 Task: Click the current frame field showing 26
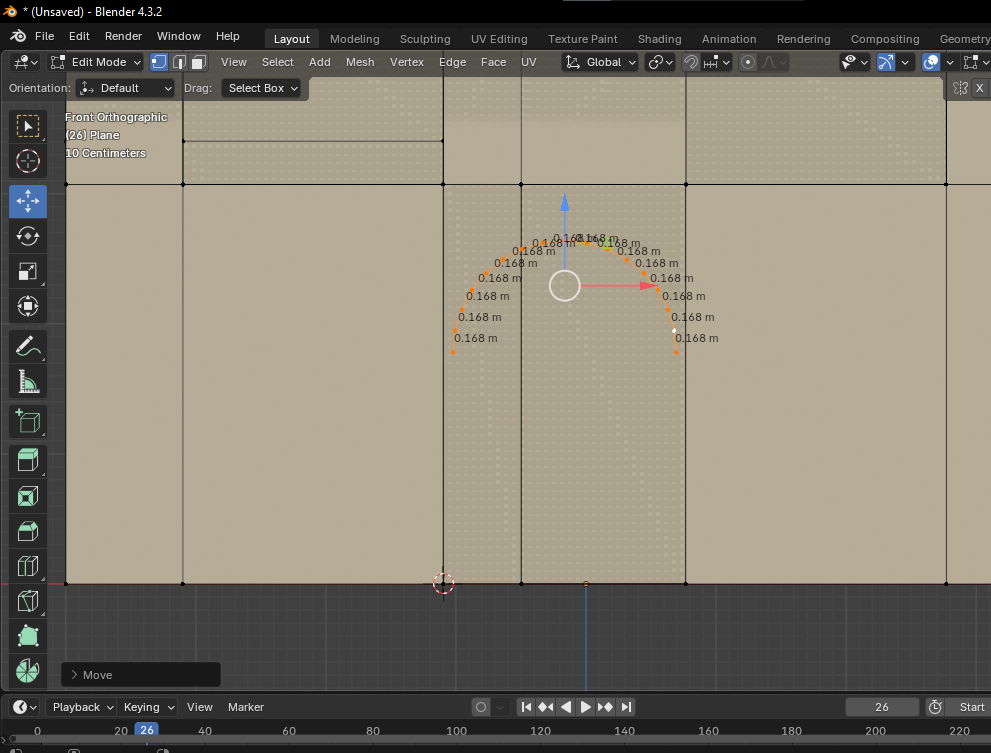tap(882, 707)
